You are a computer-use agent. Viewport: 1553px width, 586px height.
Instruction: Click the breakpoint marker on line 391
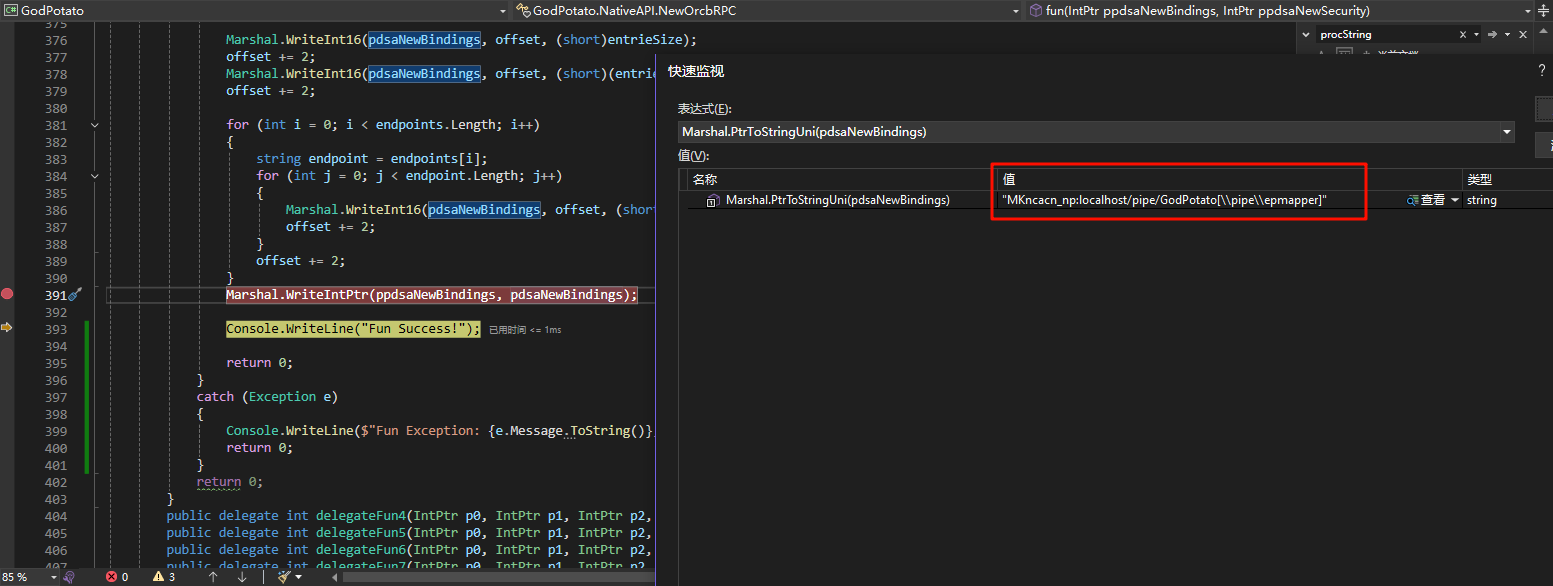click(x=7, y=294)
